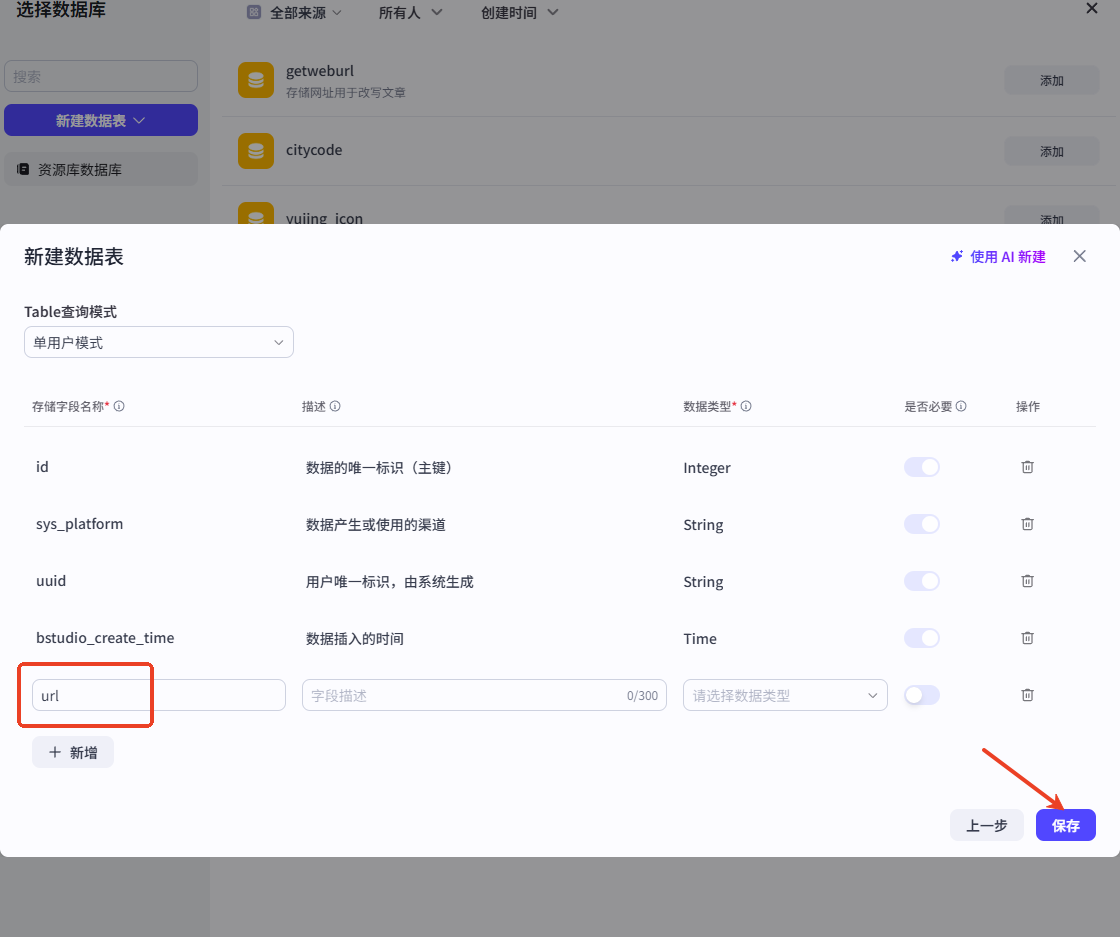This screenshot has height=937, width=1120.
Task: Click info icon next to 存储字段名称
Action: click(x=119, y=406)
